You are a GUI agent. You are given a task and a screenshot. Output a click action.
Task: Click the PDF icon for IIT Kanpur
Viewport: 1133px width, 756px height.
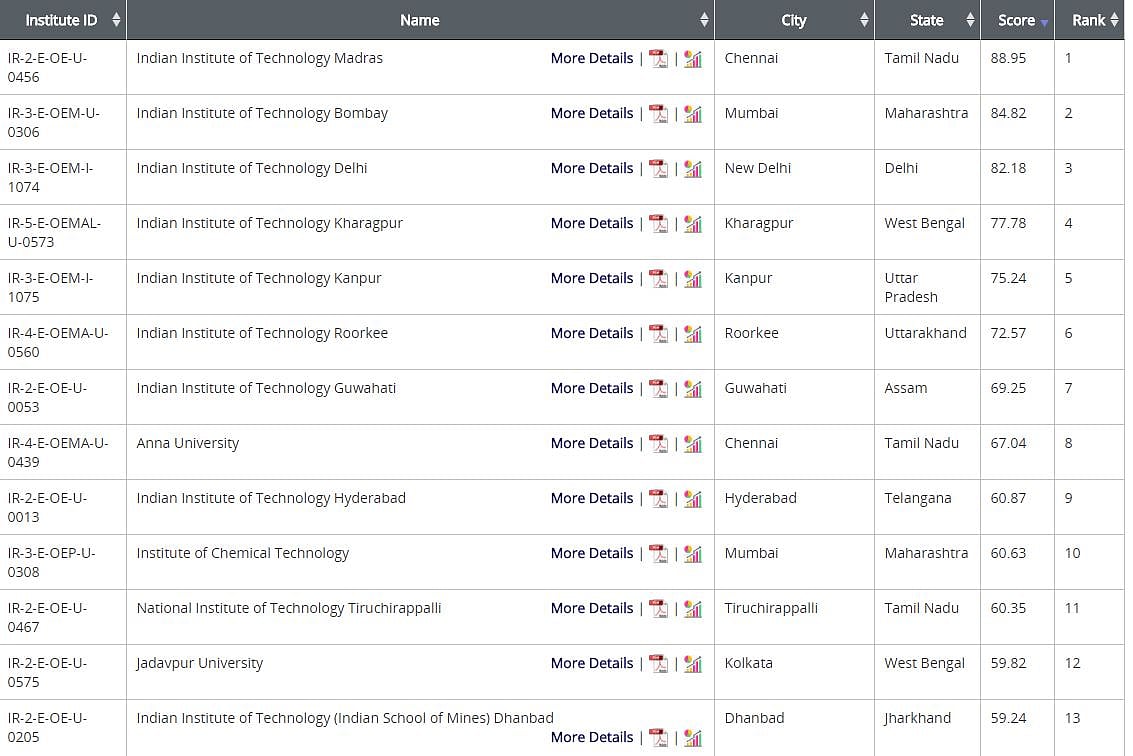pos(659,279)
